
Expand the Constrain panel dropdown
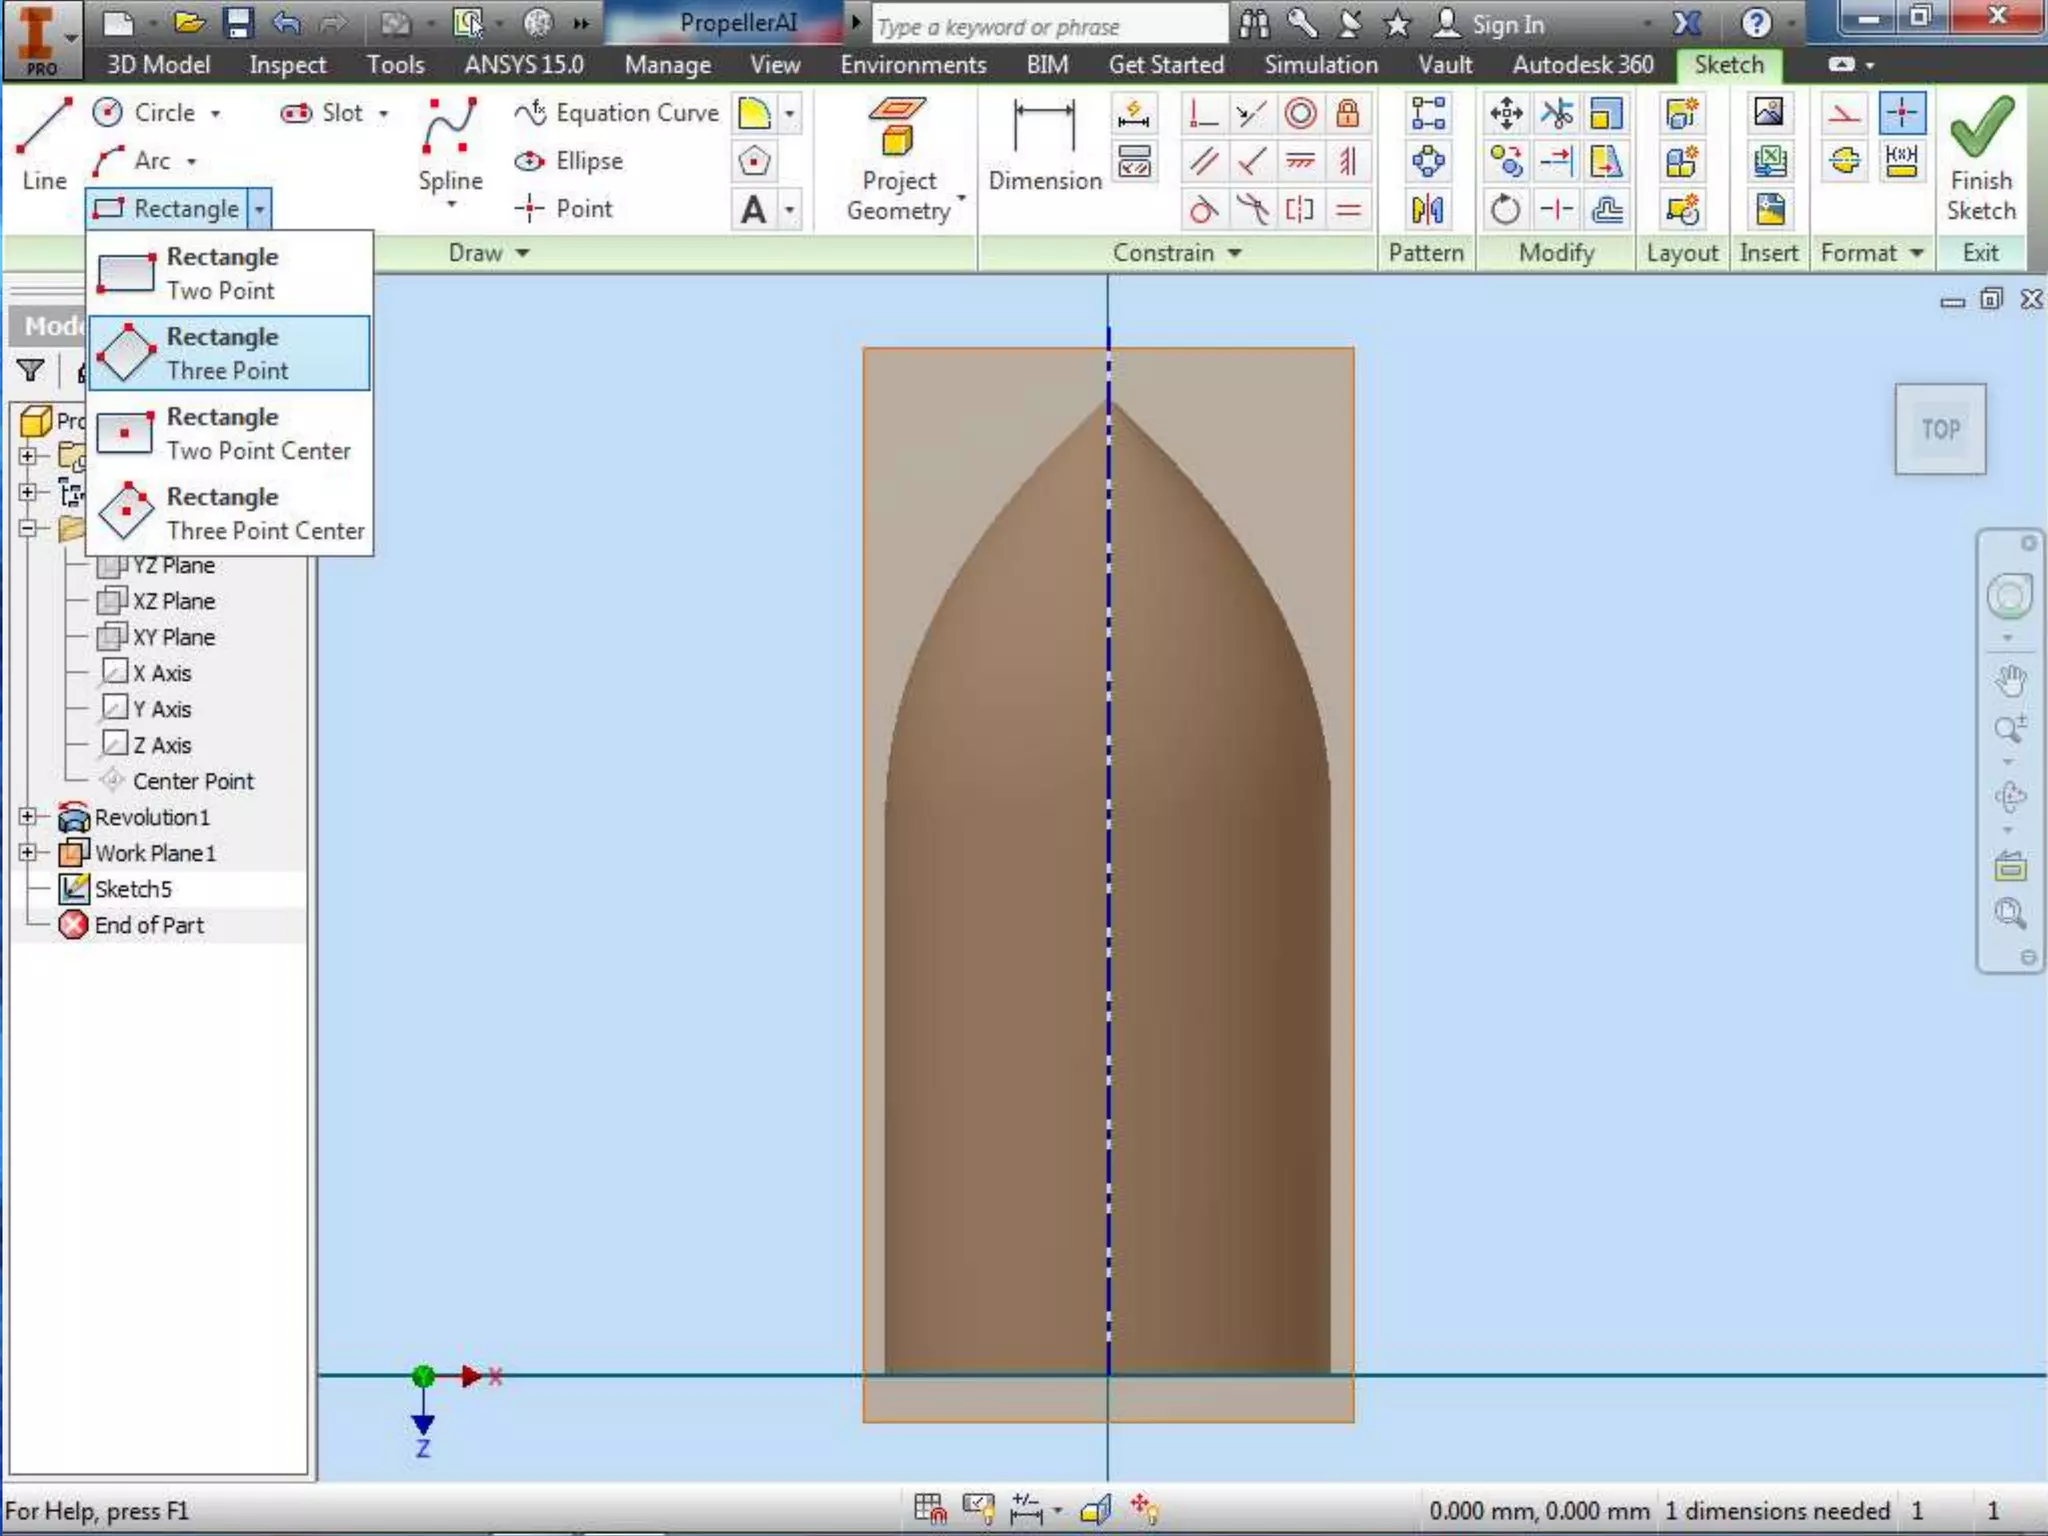1235,253
